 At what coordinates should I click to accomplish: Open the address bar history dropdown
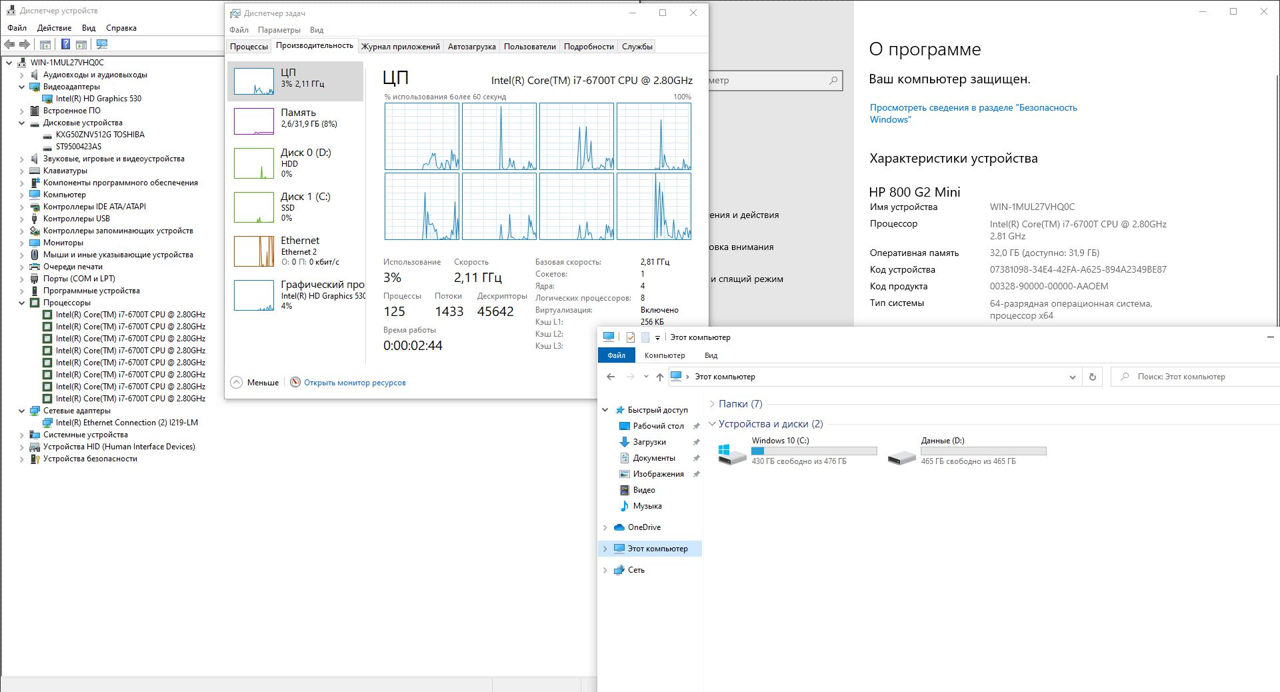[1071, 377]
